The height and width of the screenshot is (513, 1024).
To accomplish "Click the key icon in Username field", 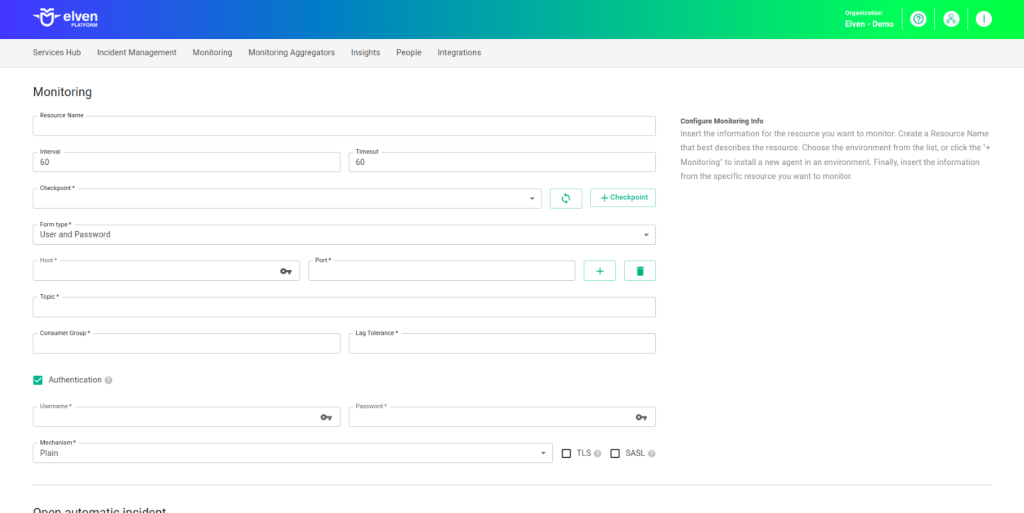I will click(326, 417).
